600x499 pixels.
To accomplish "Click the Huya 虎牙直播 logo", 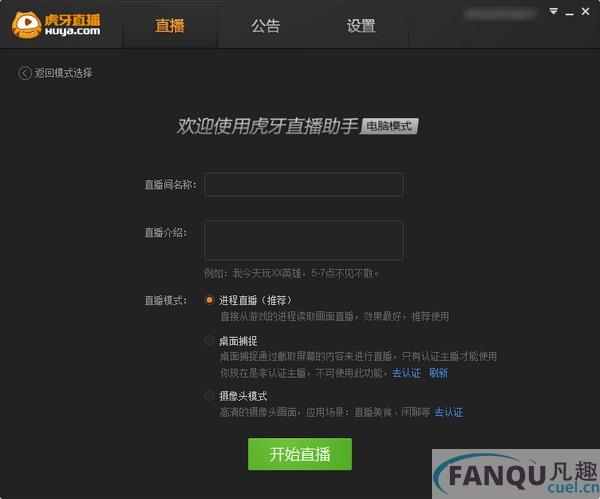I will [x=56, y=25].
